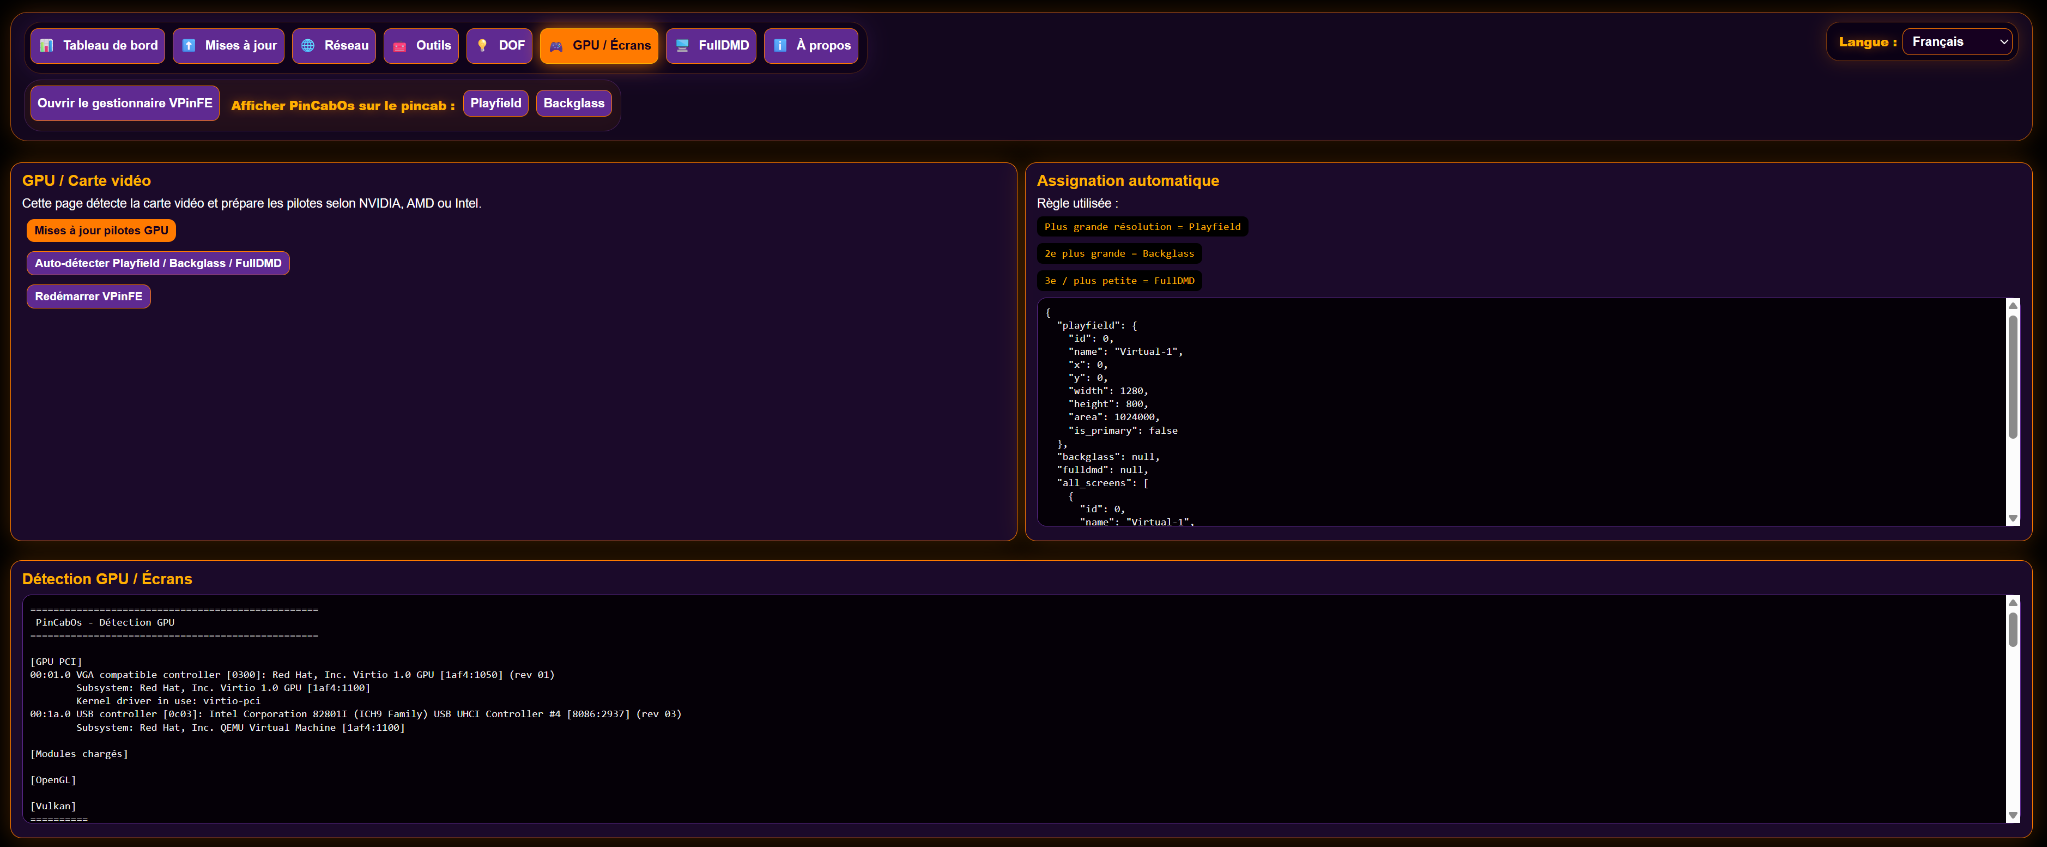Click the '"width": 1280' line in JSON
The height and width of the screenshot is (847, 2047).
(1108, 391)
